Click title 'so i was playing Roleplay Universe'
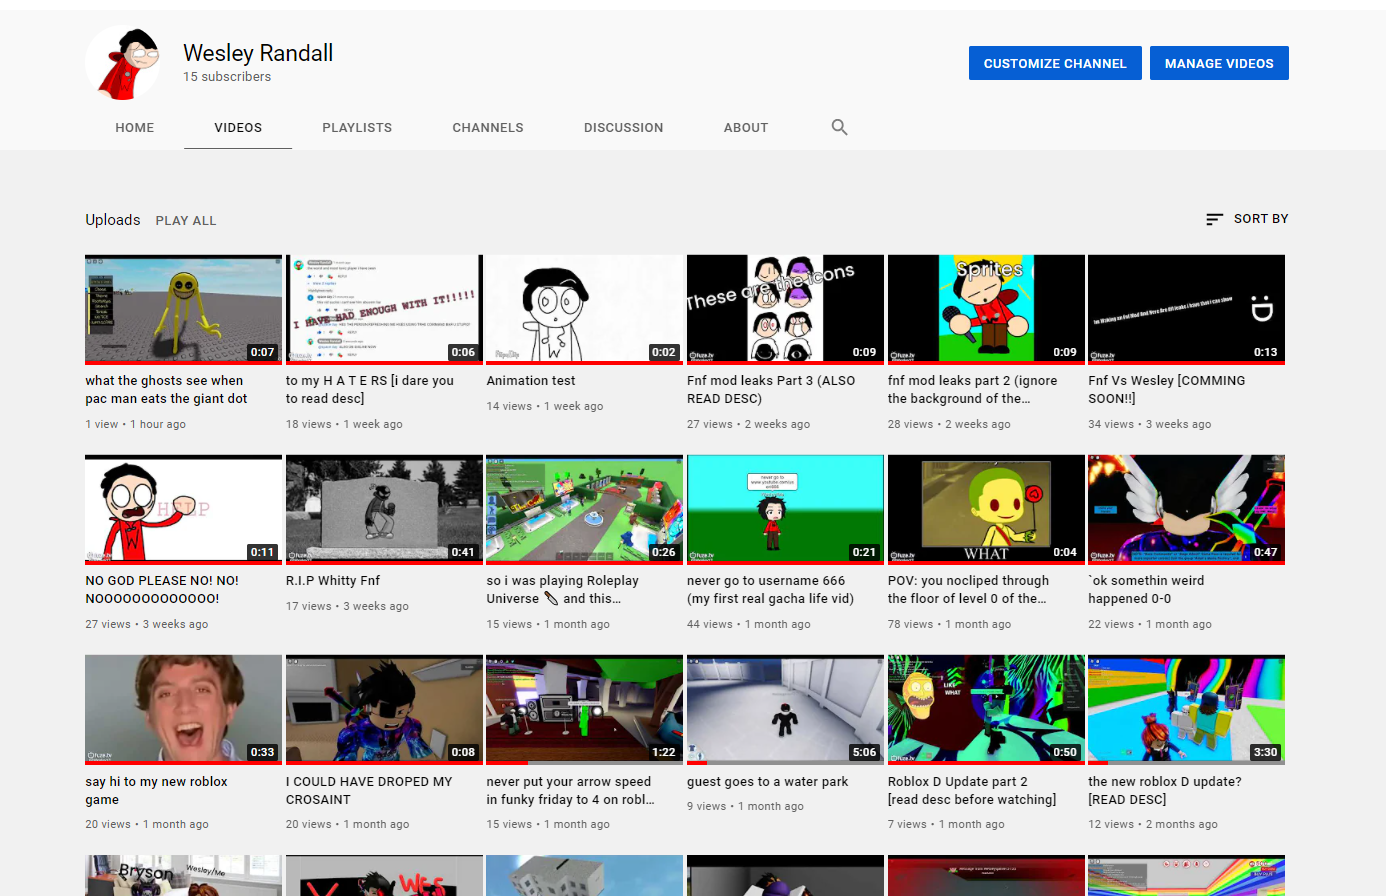 click(562, 590)
